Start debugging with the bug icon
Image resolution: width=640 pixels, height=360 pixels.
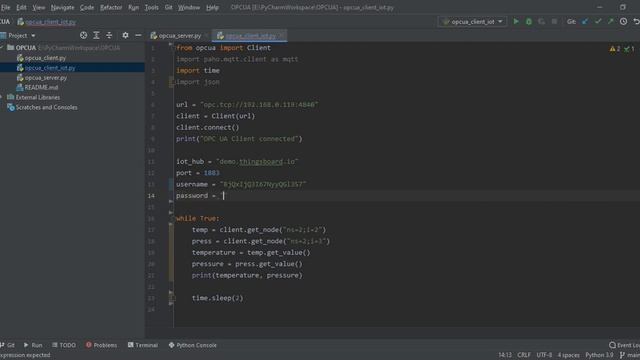pos(529,22)
